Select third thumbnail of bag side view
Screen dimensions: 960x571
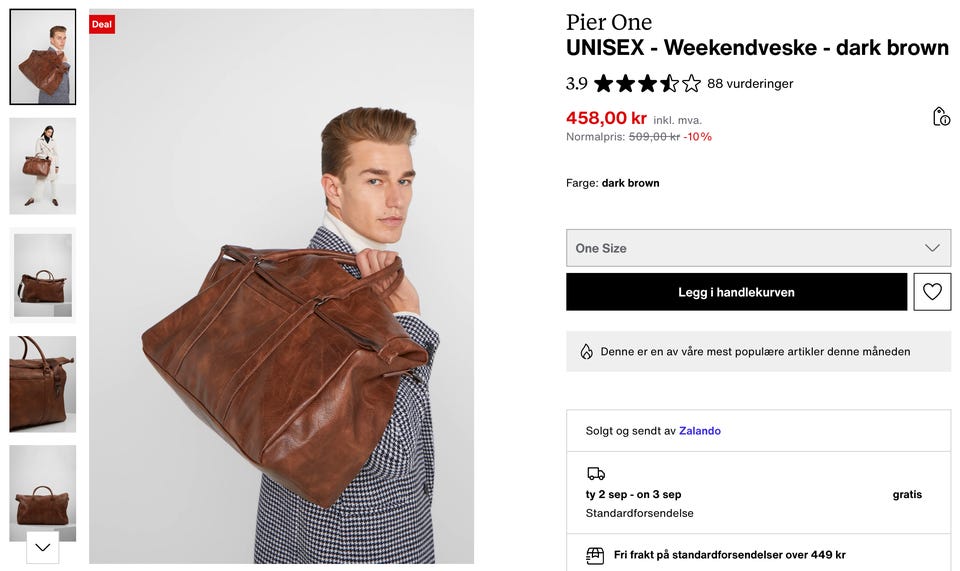[x=43, y=275]
